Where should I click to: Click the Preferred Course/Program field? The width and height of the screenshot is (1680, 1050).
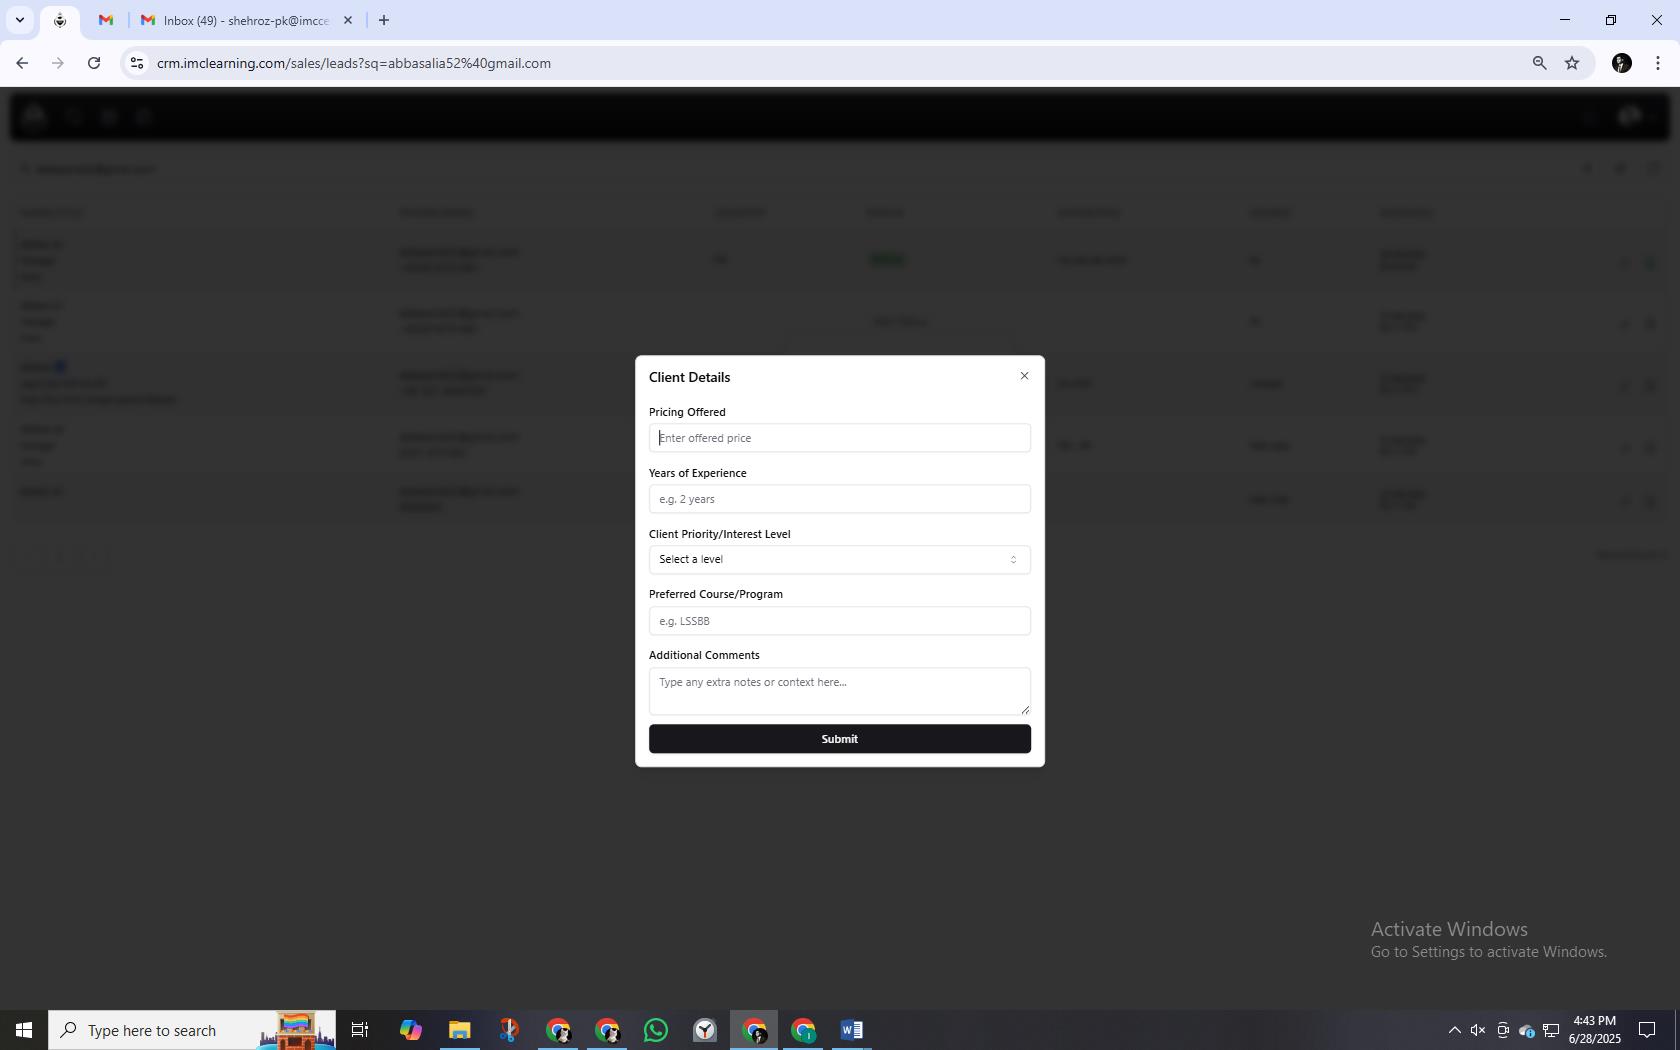(839, 621)
